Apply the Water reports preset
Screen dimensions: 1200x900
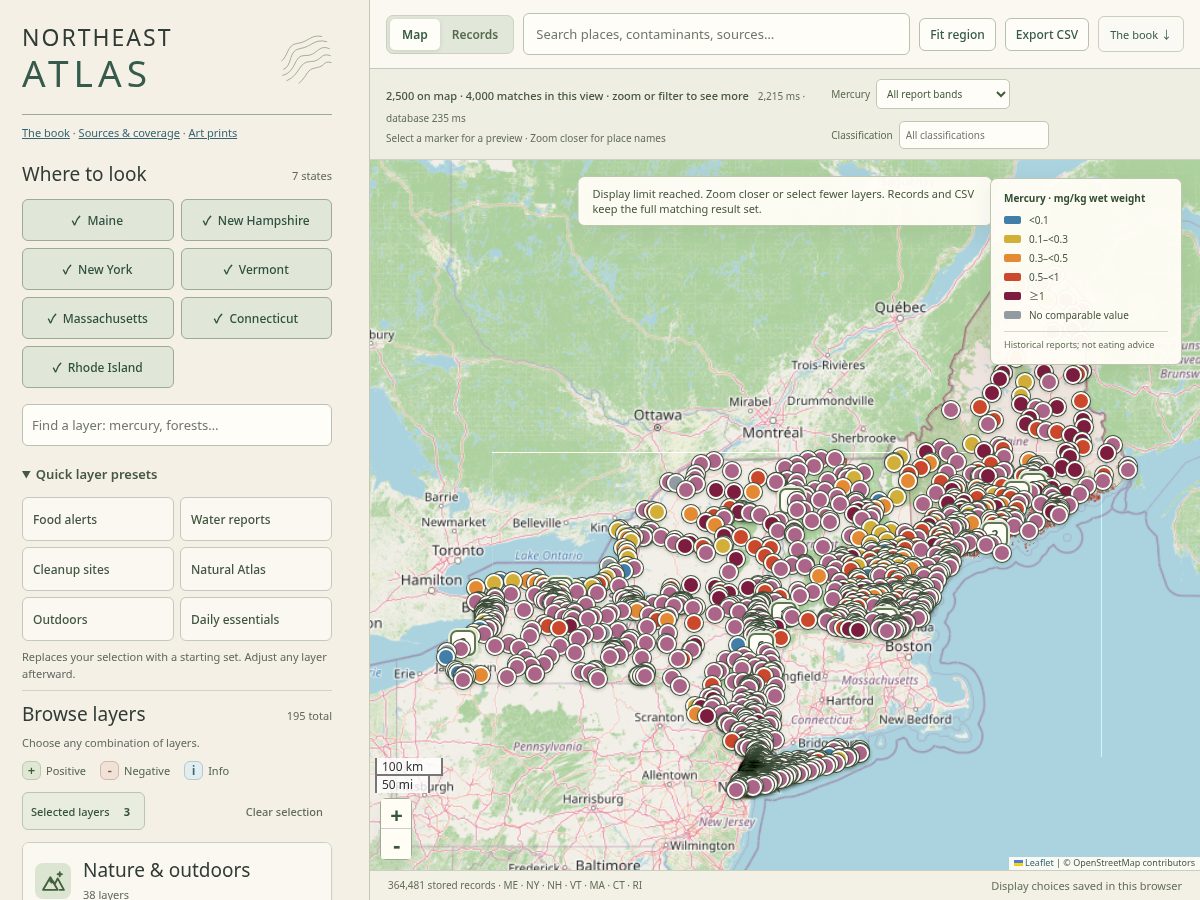click(x=256, y=519)
